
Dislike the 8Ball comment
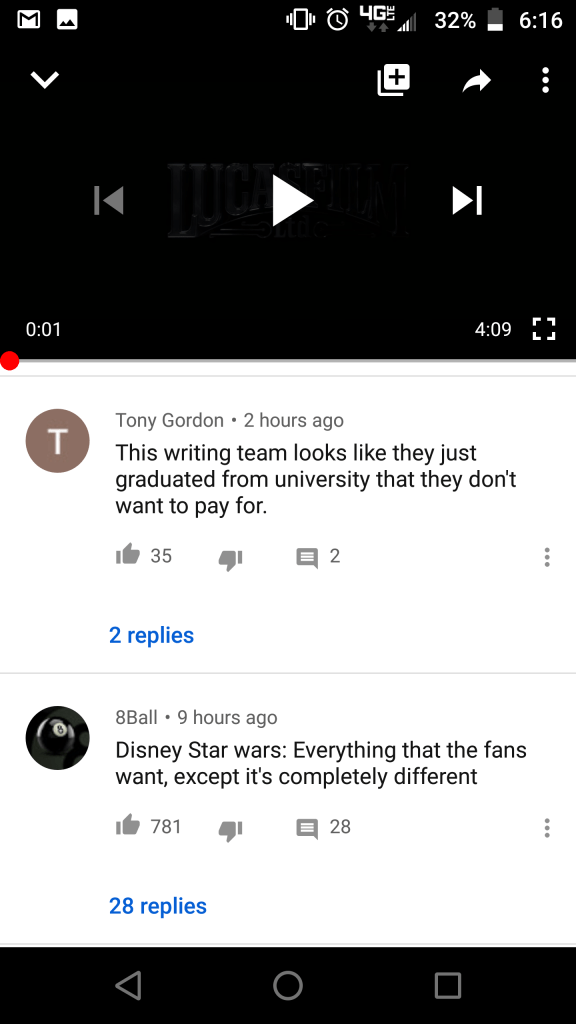point(231,829)
